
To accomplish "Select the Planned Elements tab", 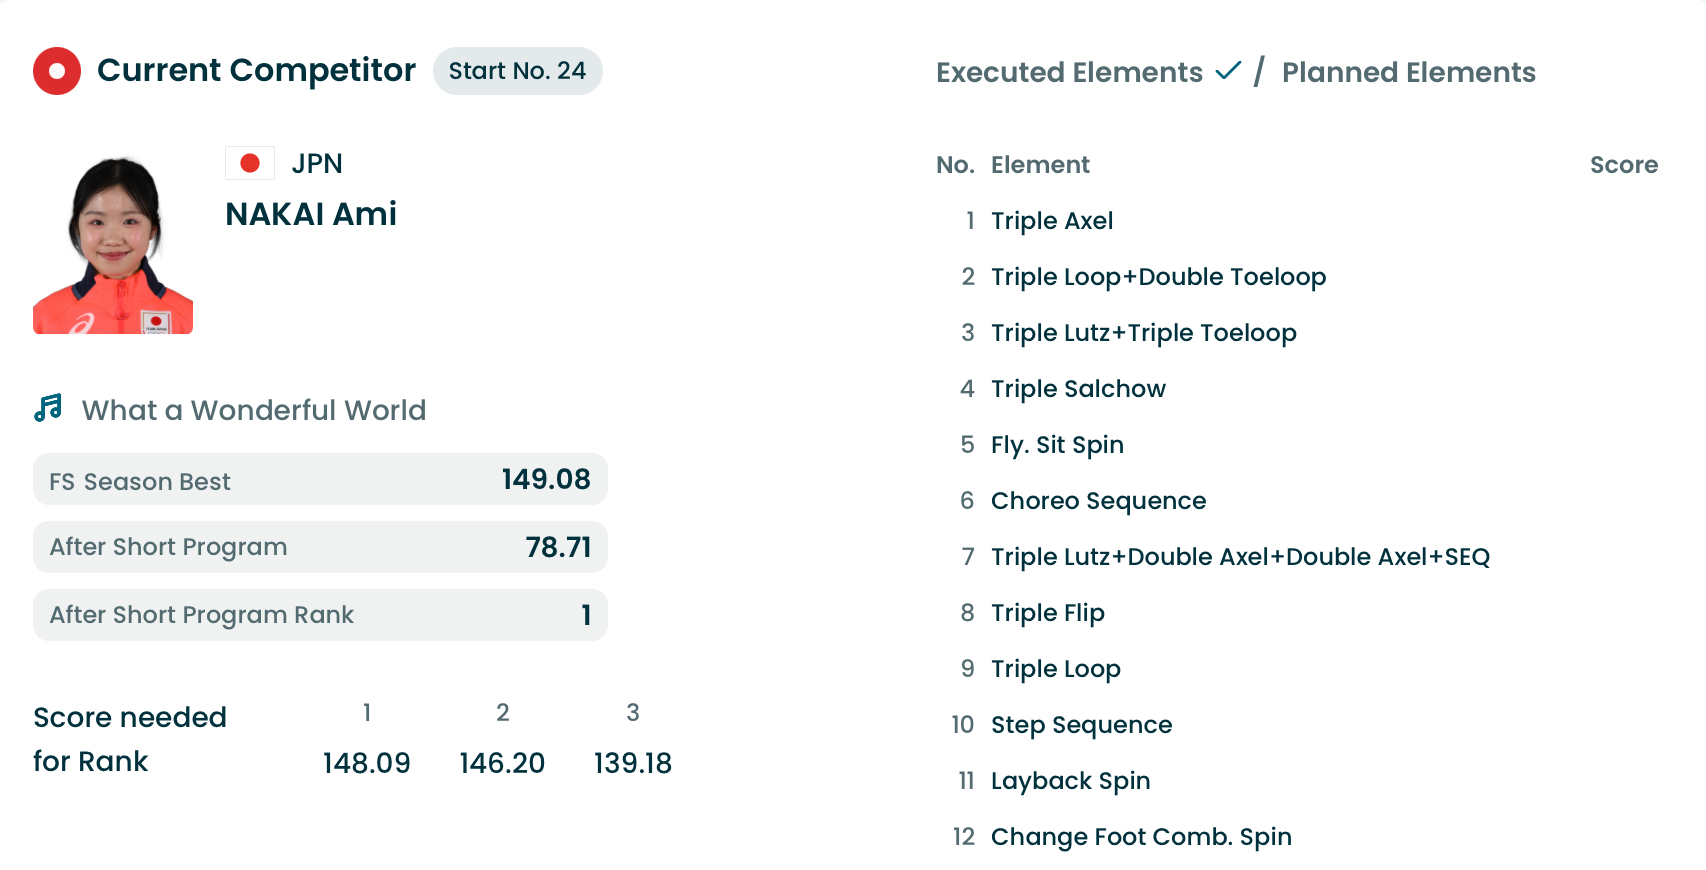I will 1408,72.
